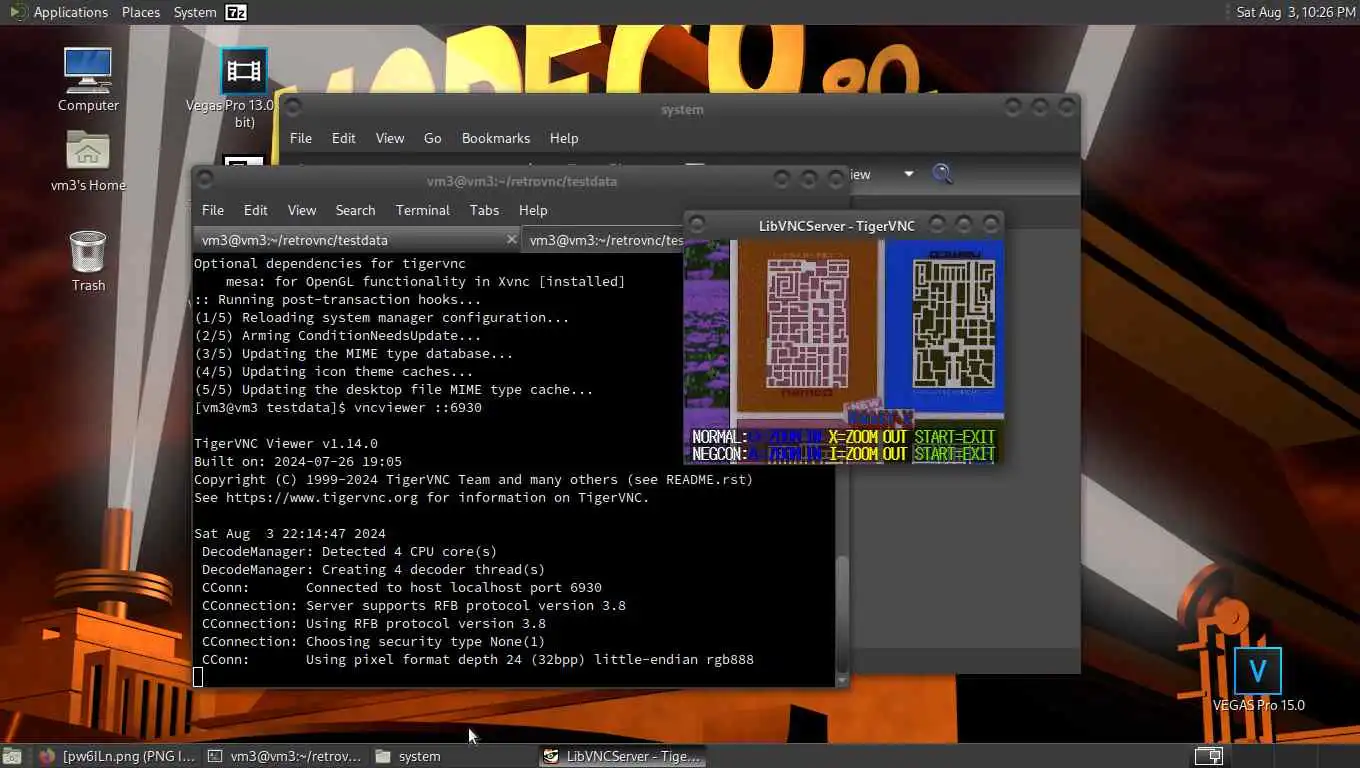Click the terminal title bar vm3@vm3:~/retrovnc/testdata
The image size is (1360, 768).
522,181
